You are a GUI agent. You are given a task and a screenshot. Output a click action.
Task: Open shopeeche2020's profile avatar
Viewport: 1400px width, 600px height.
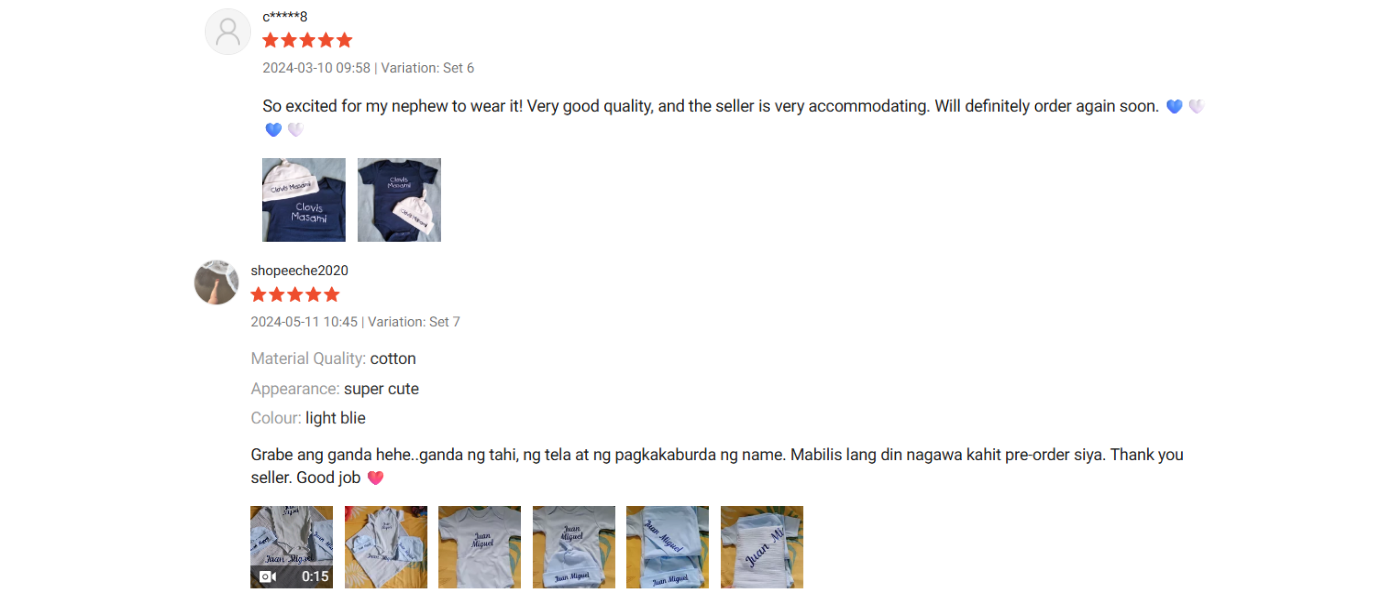[x=216, y=283]
